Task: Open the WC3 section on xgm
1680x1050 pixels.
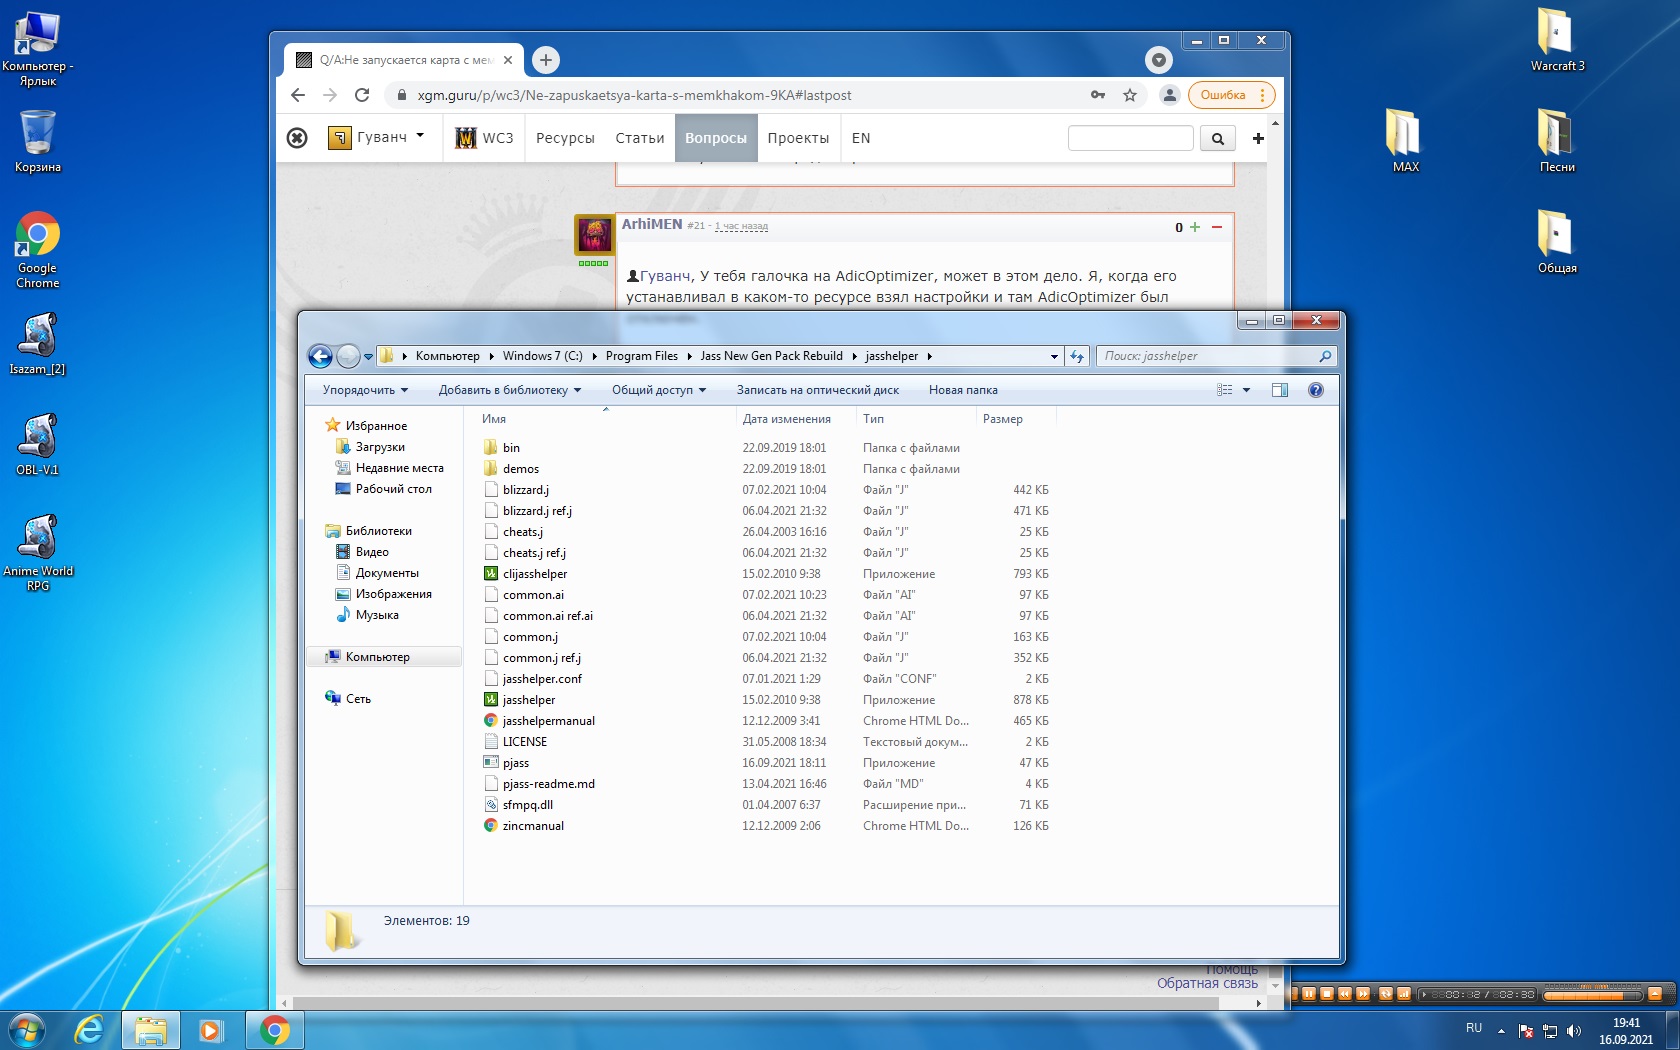Action: [x=484, y=138]
